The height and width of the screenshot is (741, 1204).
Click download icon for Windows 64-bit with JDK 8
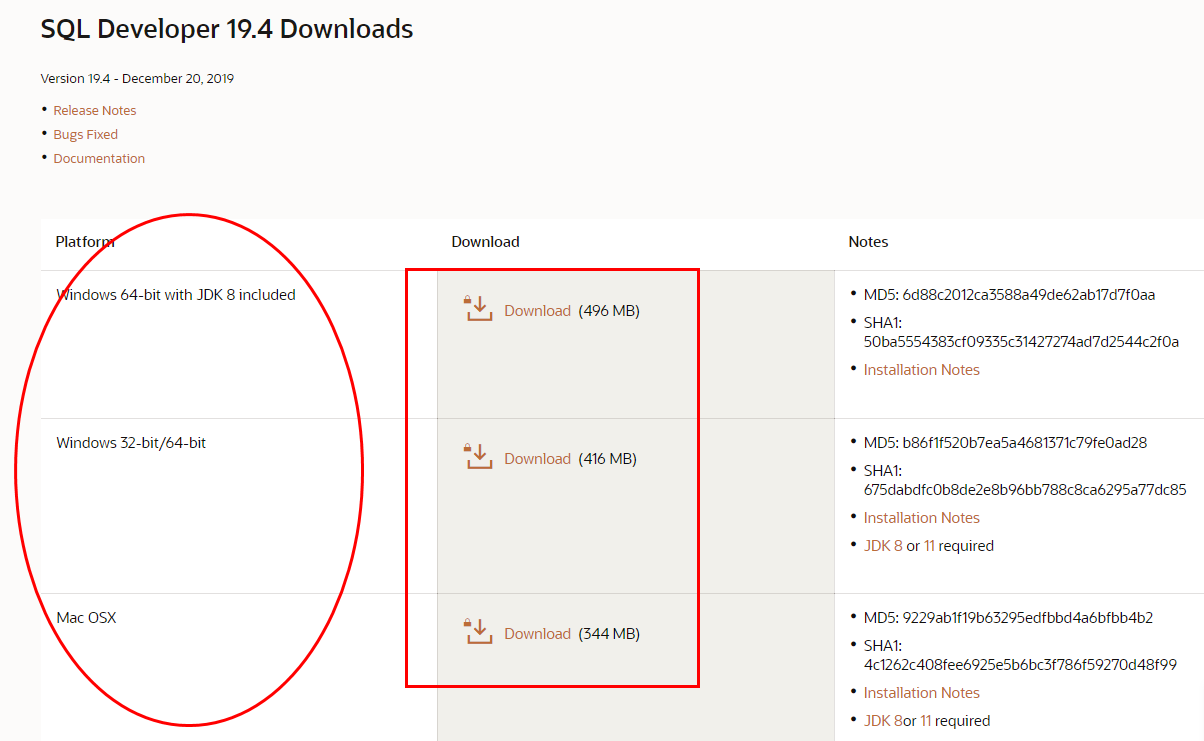pos(479,309)
